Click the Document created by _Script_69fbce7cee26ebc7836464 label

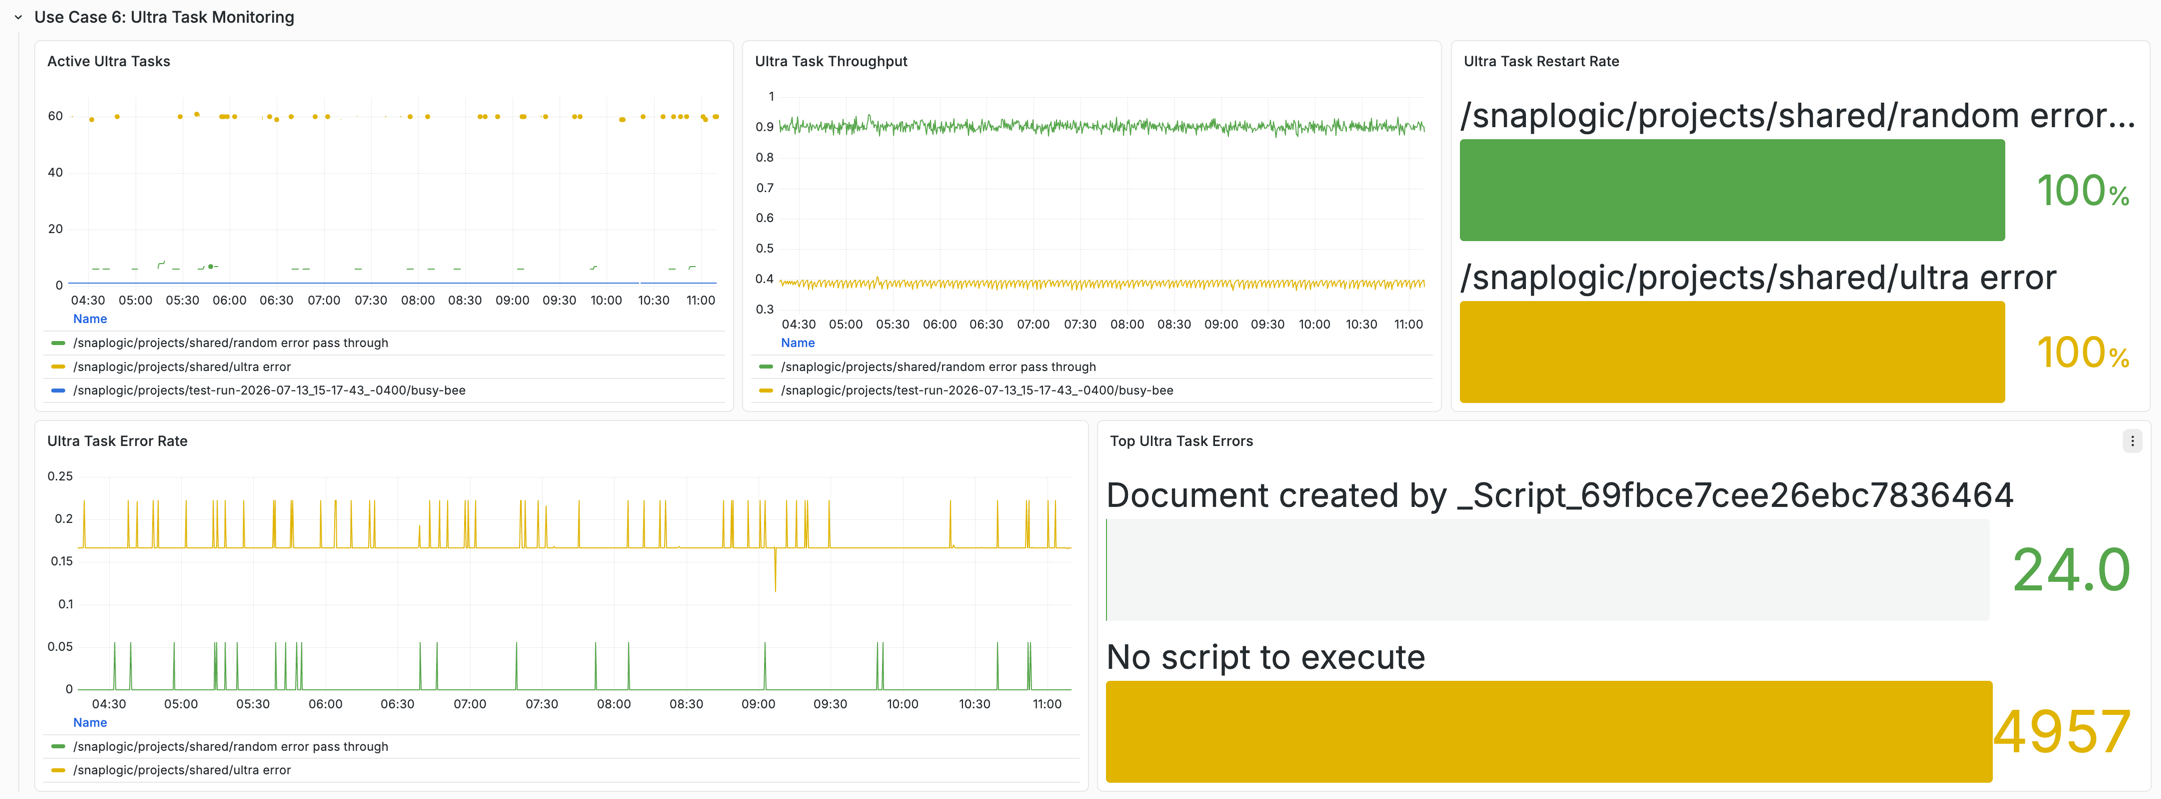[x=1560, y=495]
